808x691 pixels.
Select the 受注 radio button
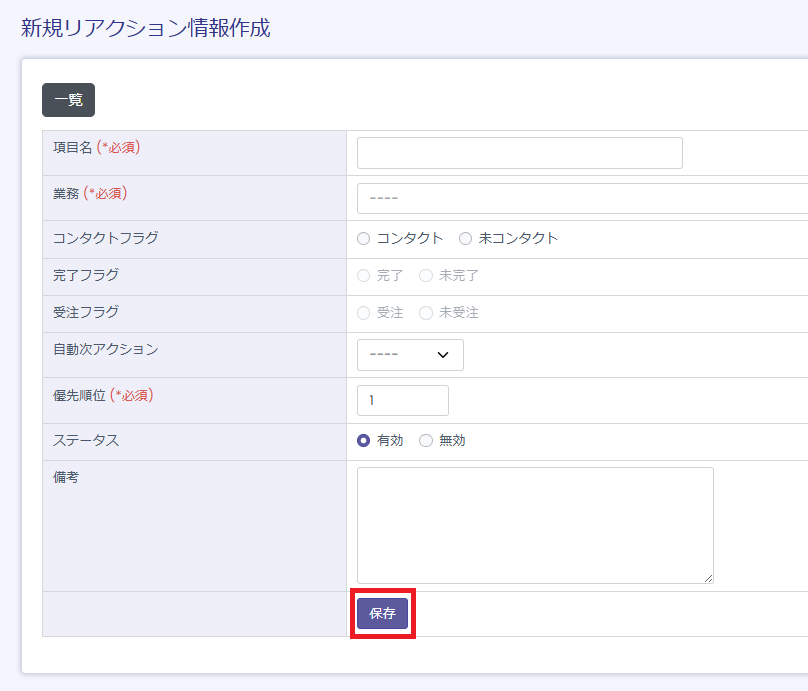(x=364, y=313)
